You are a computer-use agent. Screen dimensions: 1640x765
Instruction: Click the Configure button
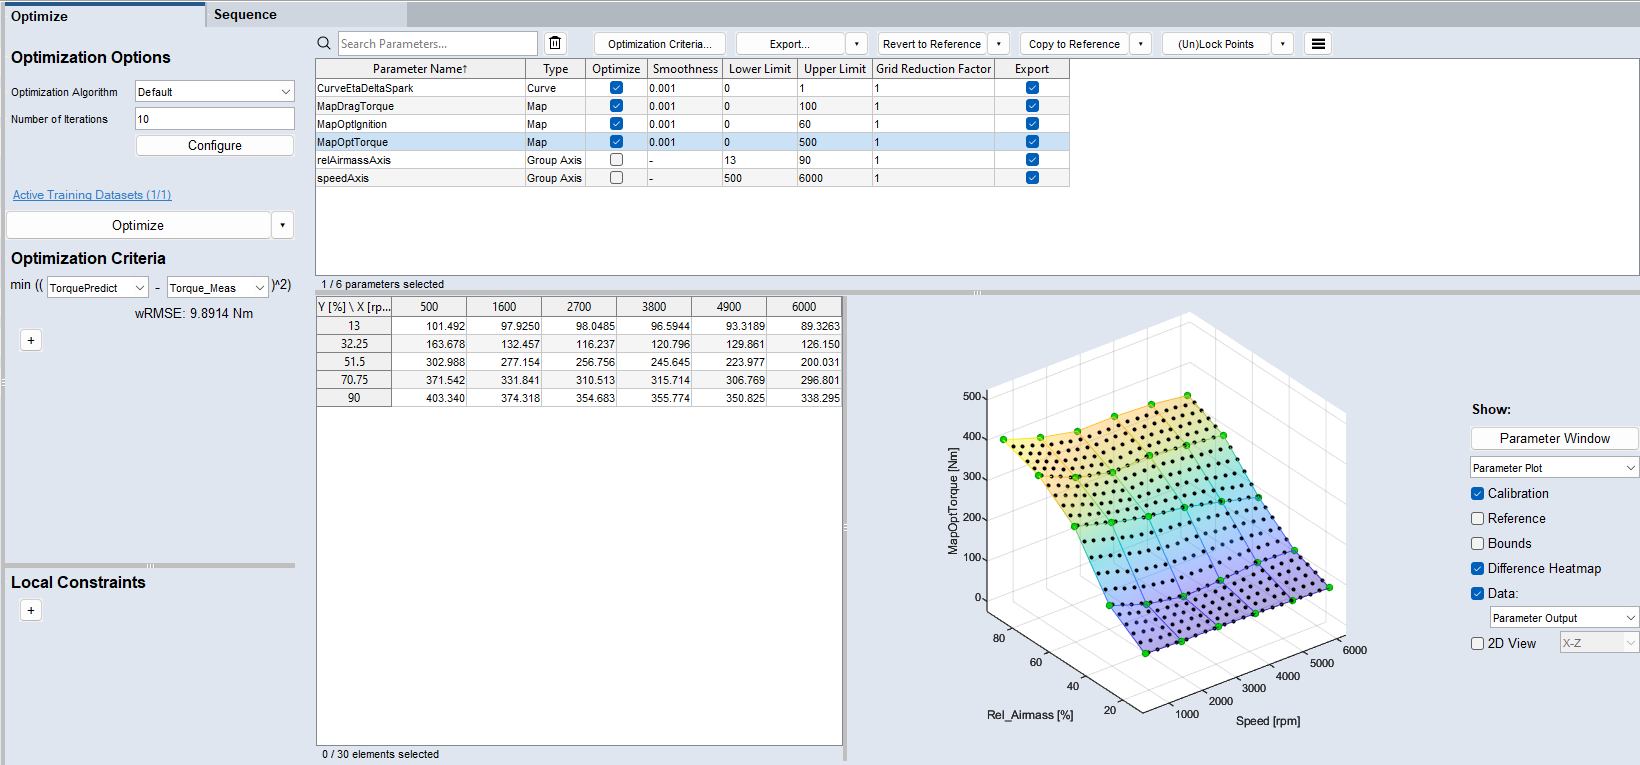215,145
